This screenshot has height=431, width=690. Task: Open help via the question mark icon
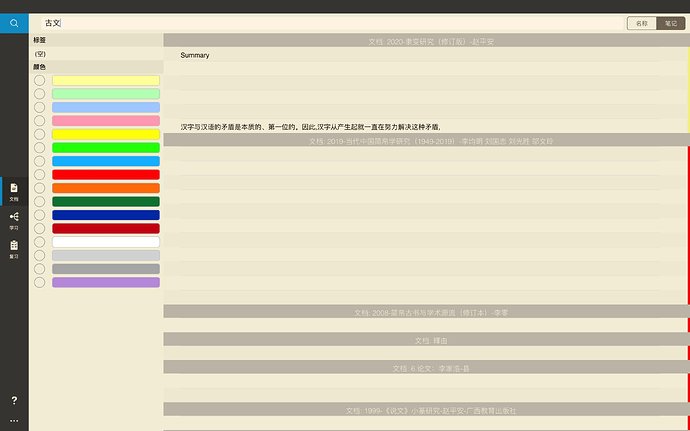(x=14, y=400)
